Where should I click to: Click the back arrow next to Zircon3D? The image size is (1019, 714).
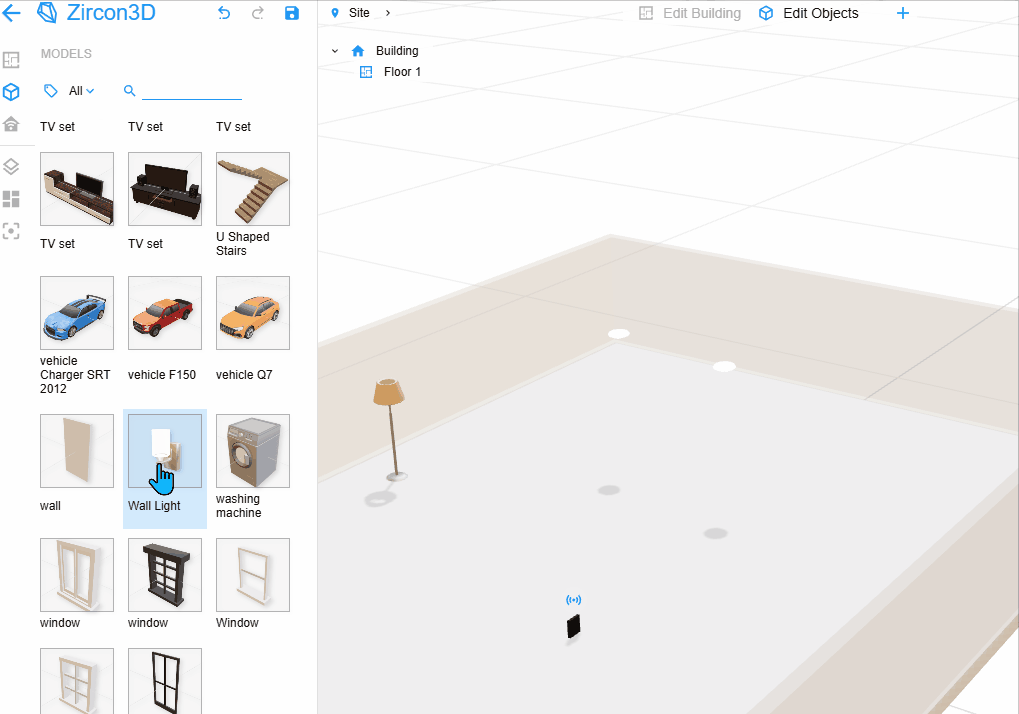(x=14, y=13)
